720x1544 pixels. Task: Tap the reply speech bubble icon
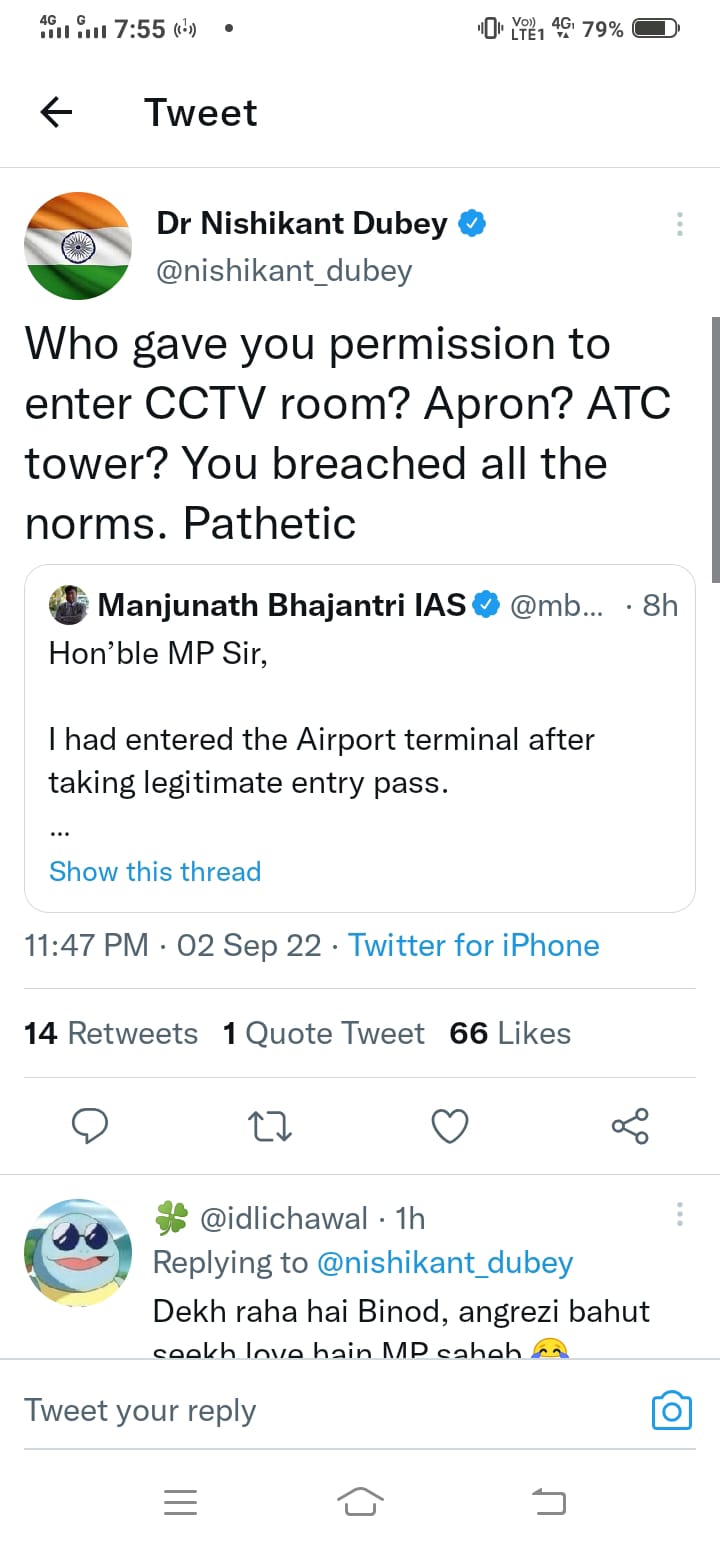(x=91, y=1126)
